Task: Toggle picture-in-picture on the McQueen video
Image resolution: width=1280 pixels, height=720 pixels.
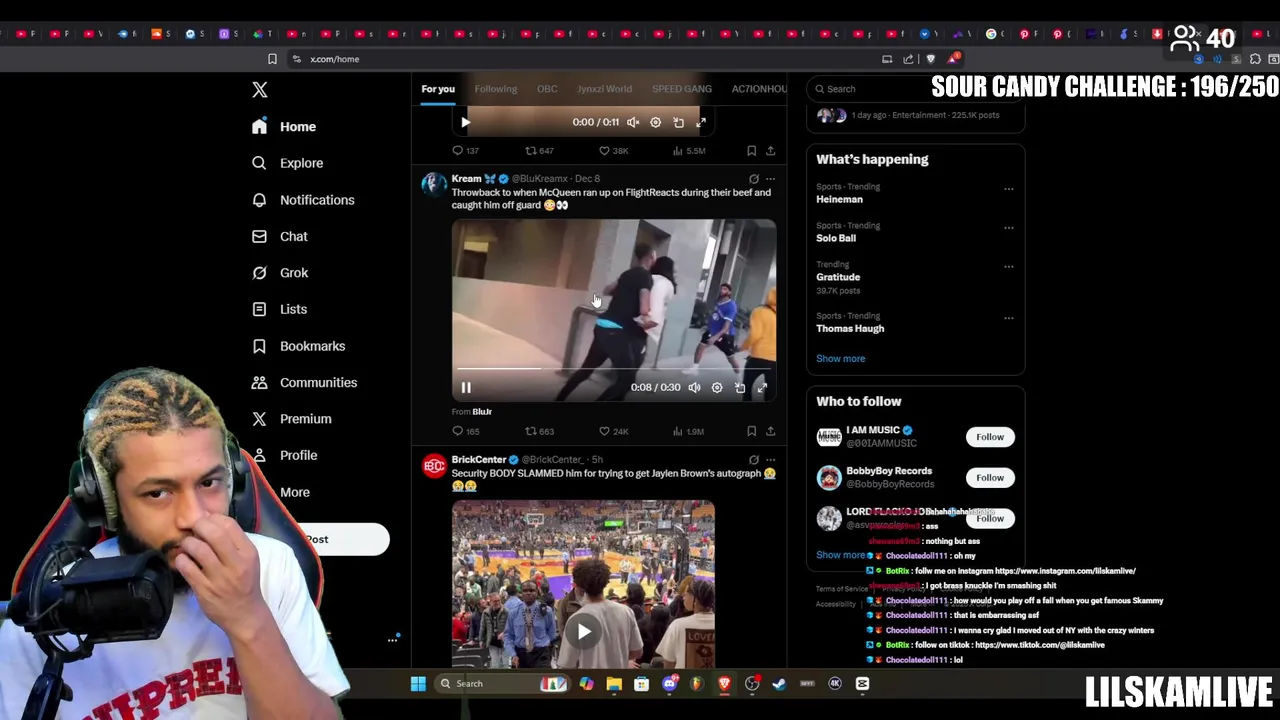Action: [x=740, y=387]
